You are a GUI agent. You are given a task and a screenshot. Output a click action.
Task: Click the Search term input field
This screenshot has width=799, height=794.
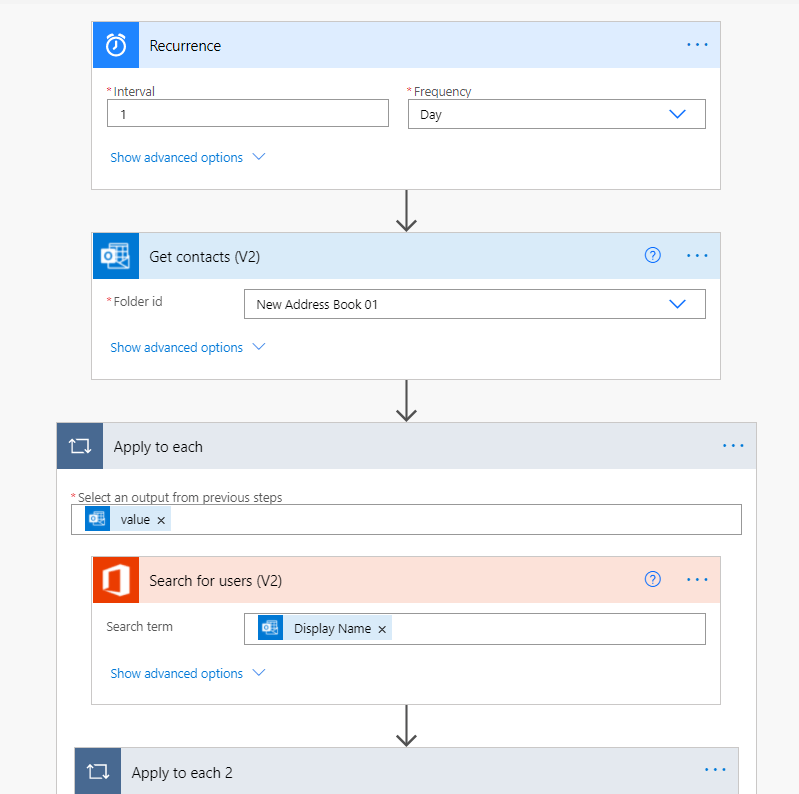coord(475,629)
